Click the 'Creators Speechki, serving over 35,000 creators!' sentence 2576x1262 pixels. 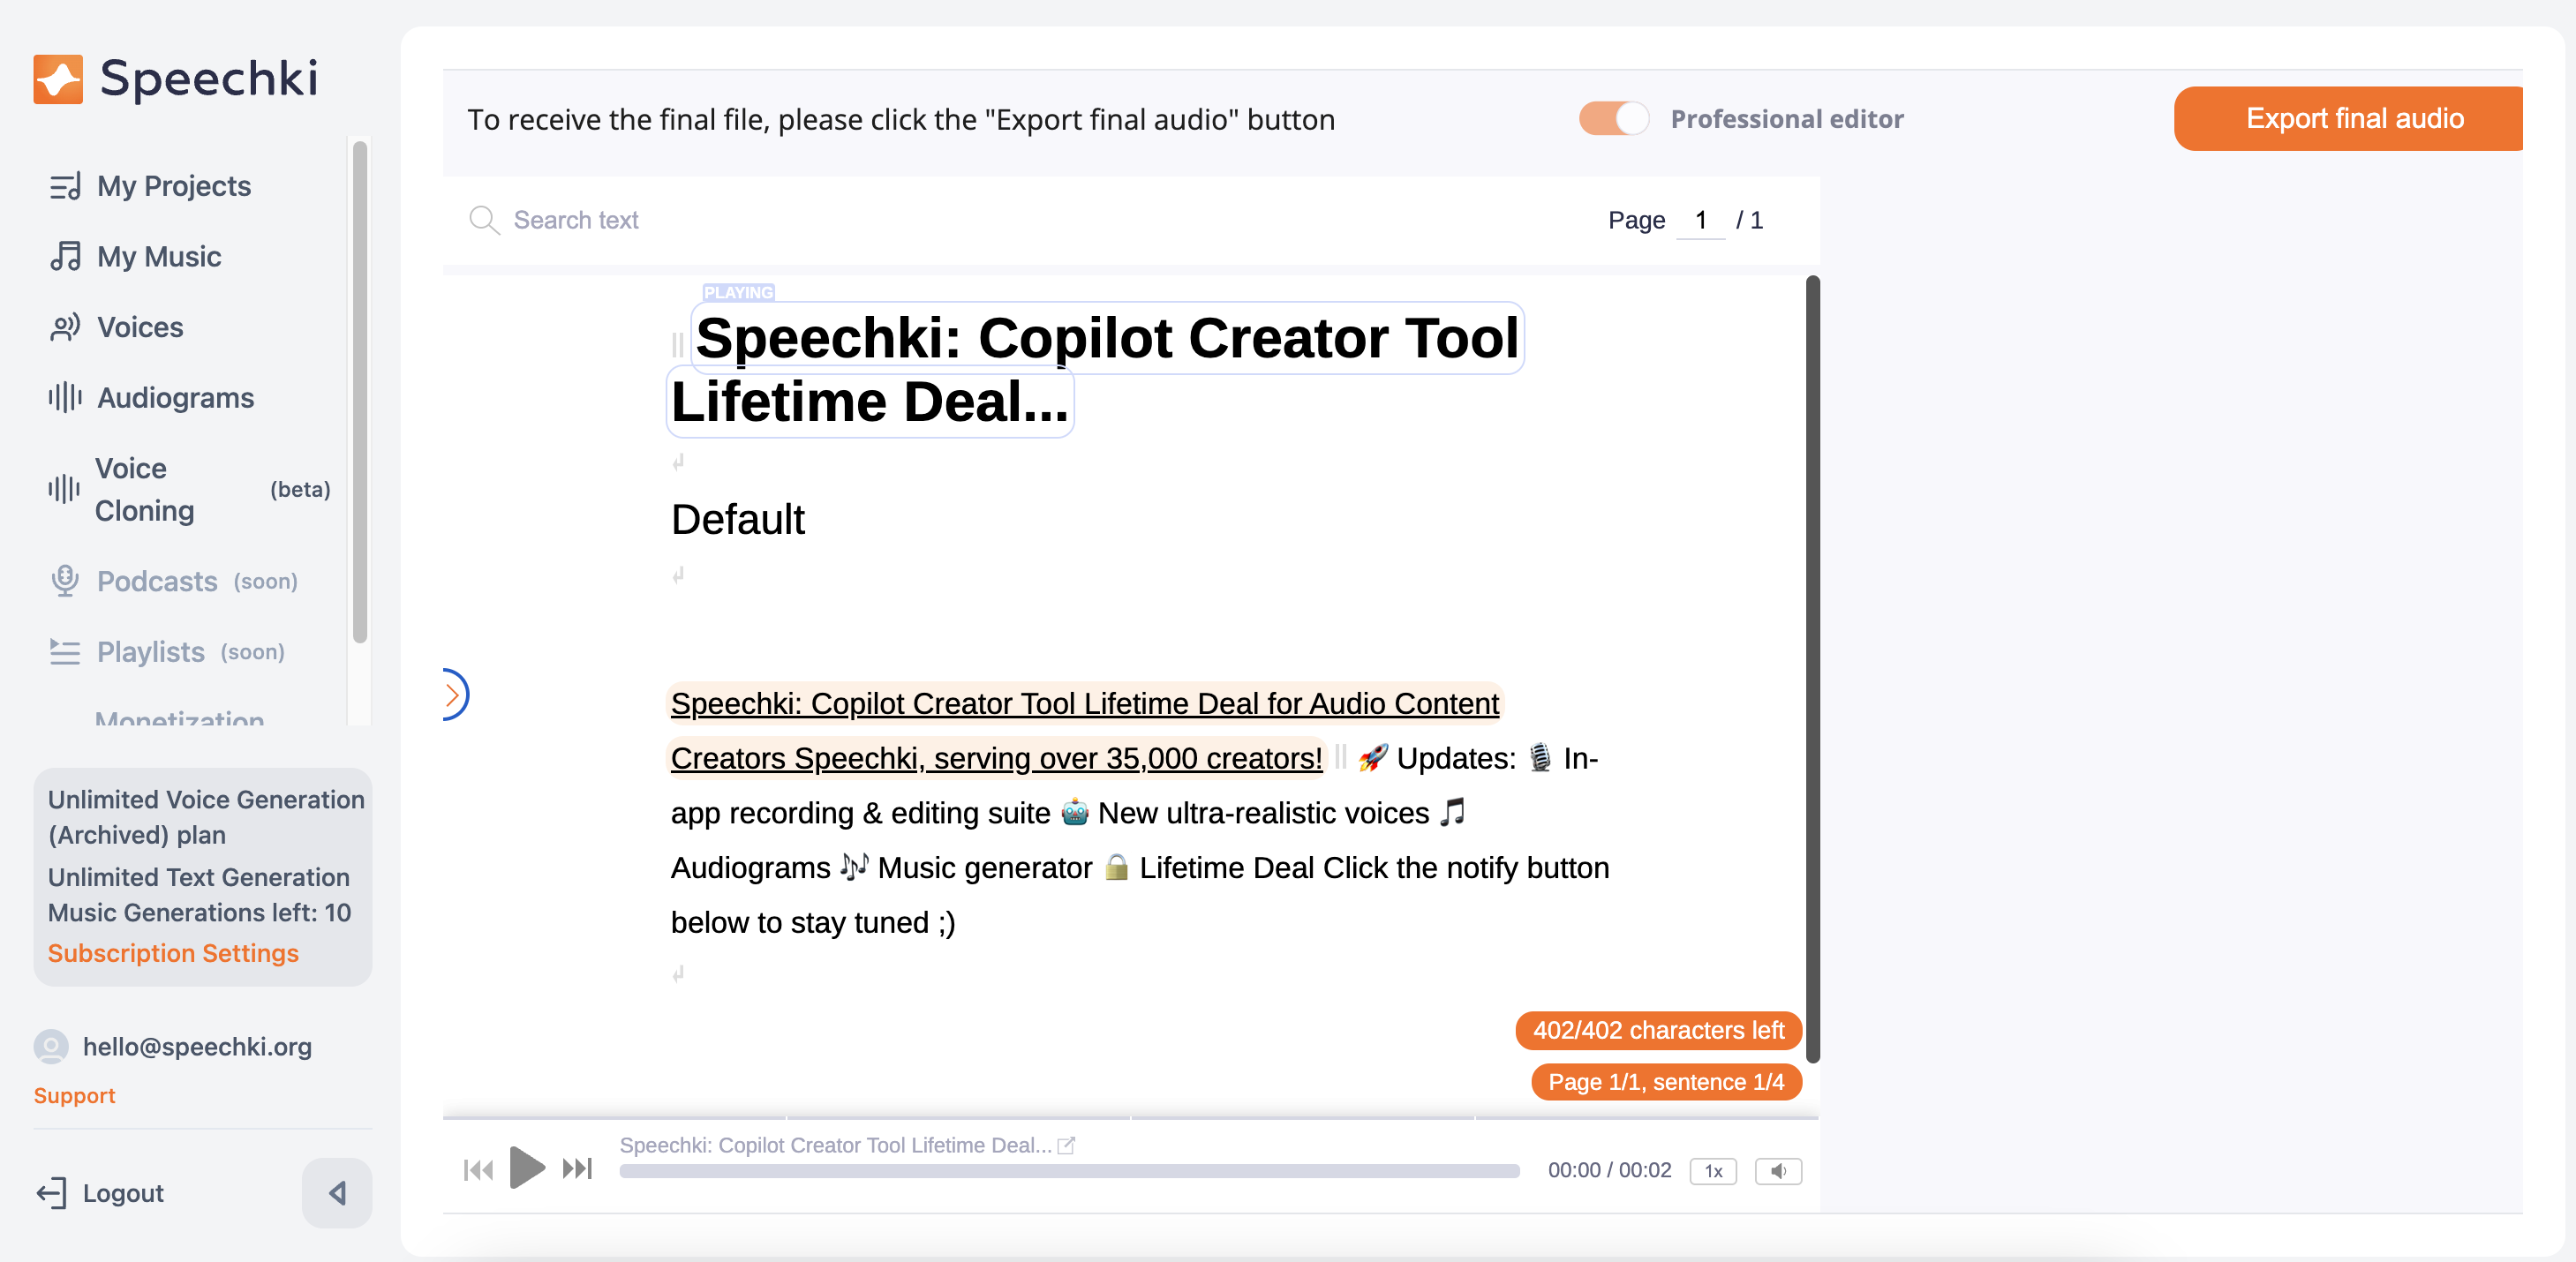point(996,759)
